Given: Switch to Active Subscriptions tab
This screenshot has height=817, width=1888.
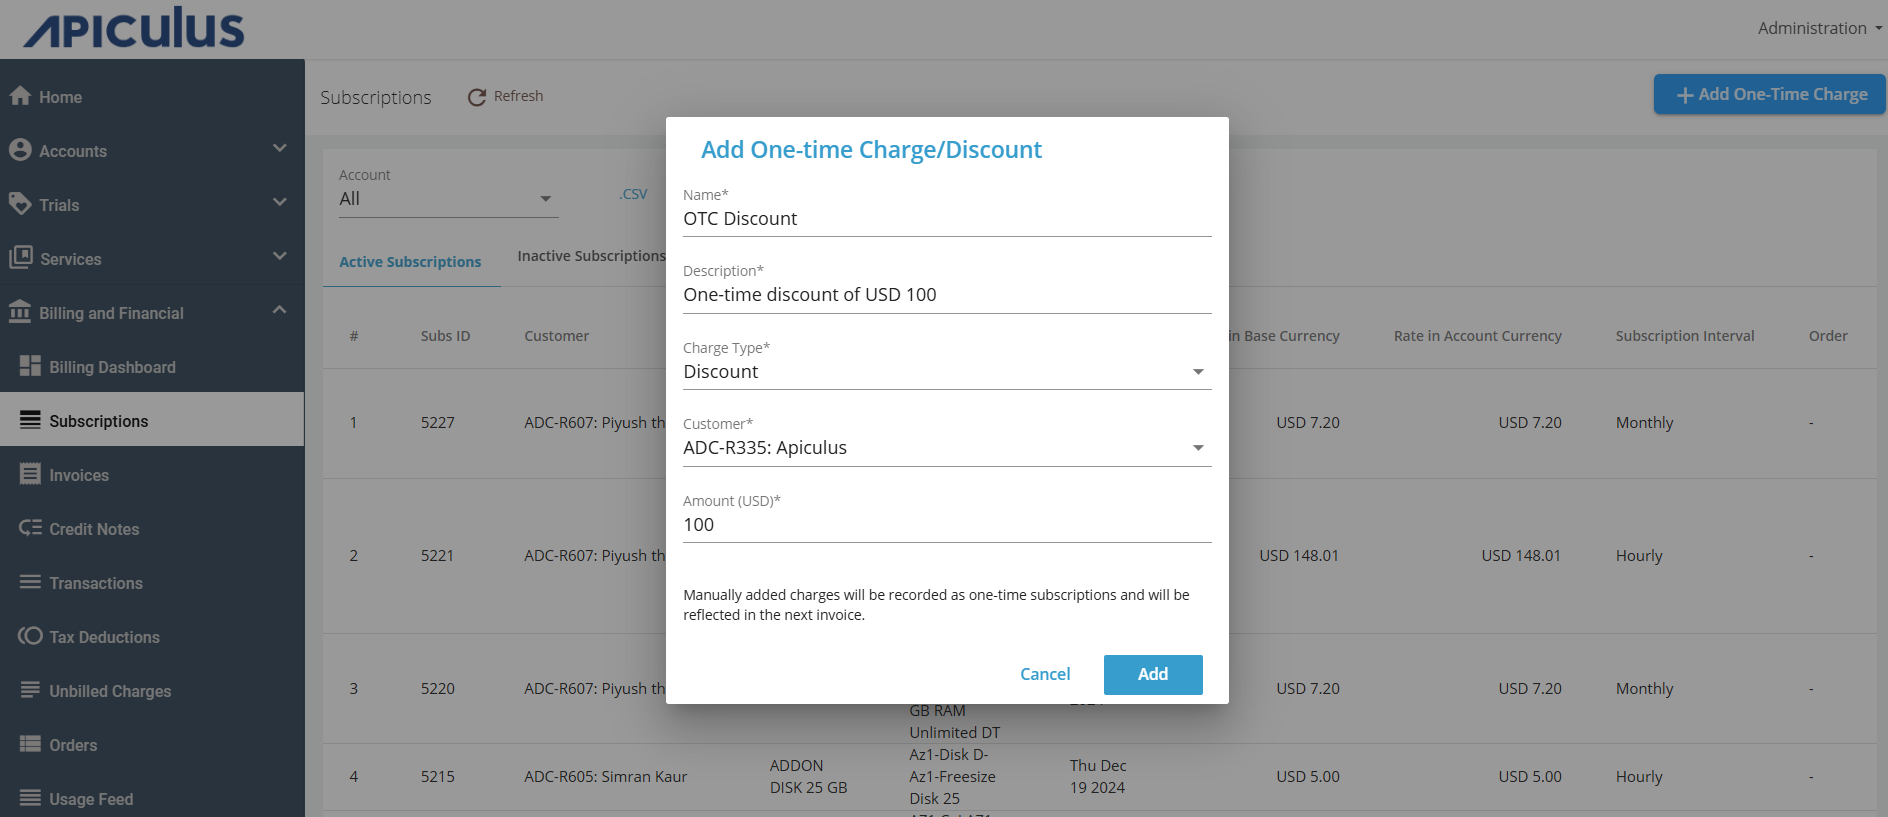Looking at the screenshot, I should pos(410,262).
